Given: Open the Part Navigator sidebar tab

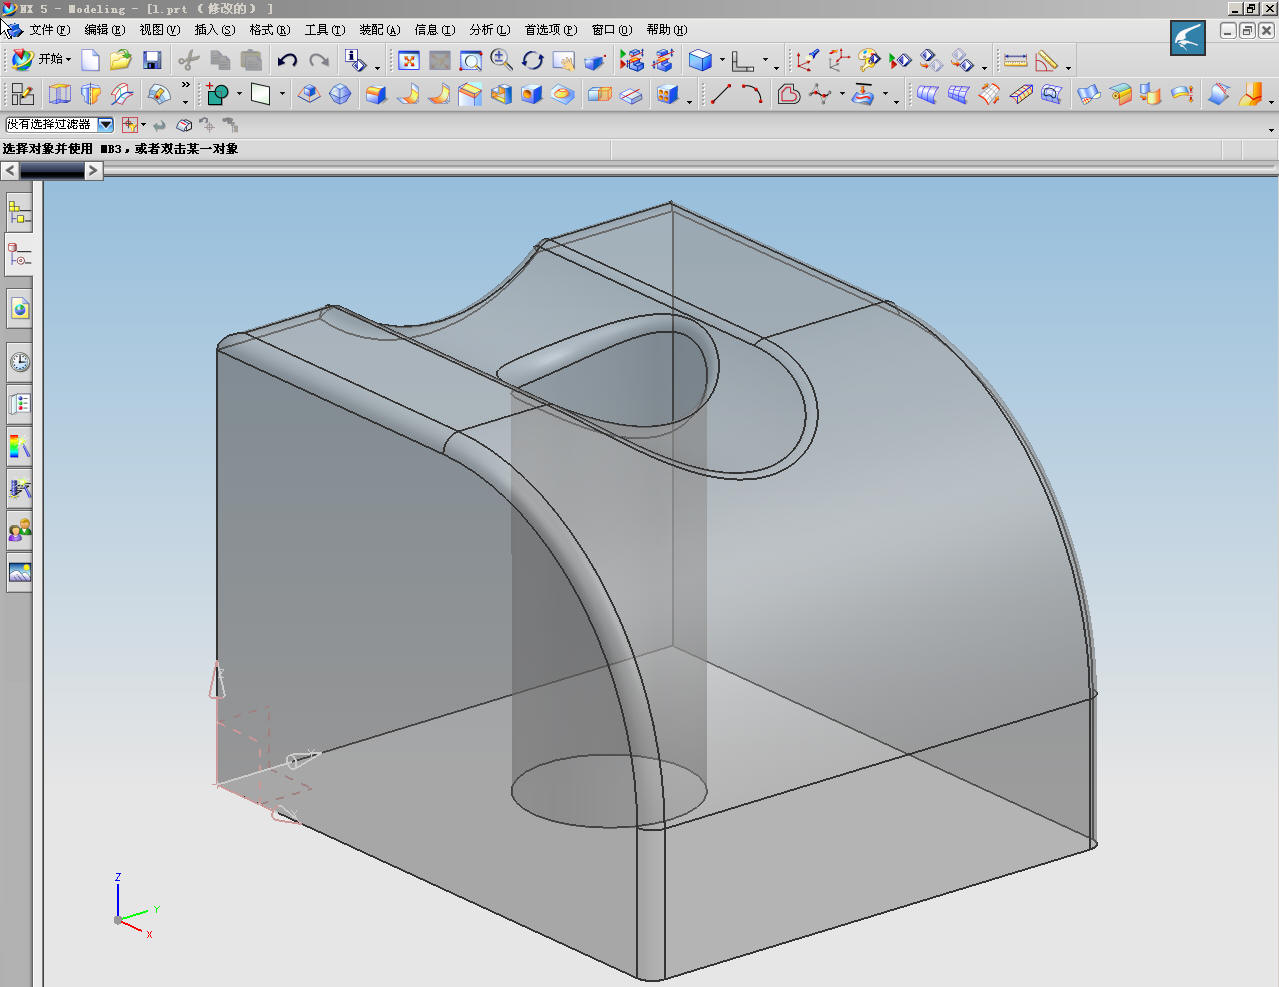Looking at the screenshot, I should click(19, 256).
